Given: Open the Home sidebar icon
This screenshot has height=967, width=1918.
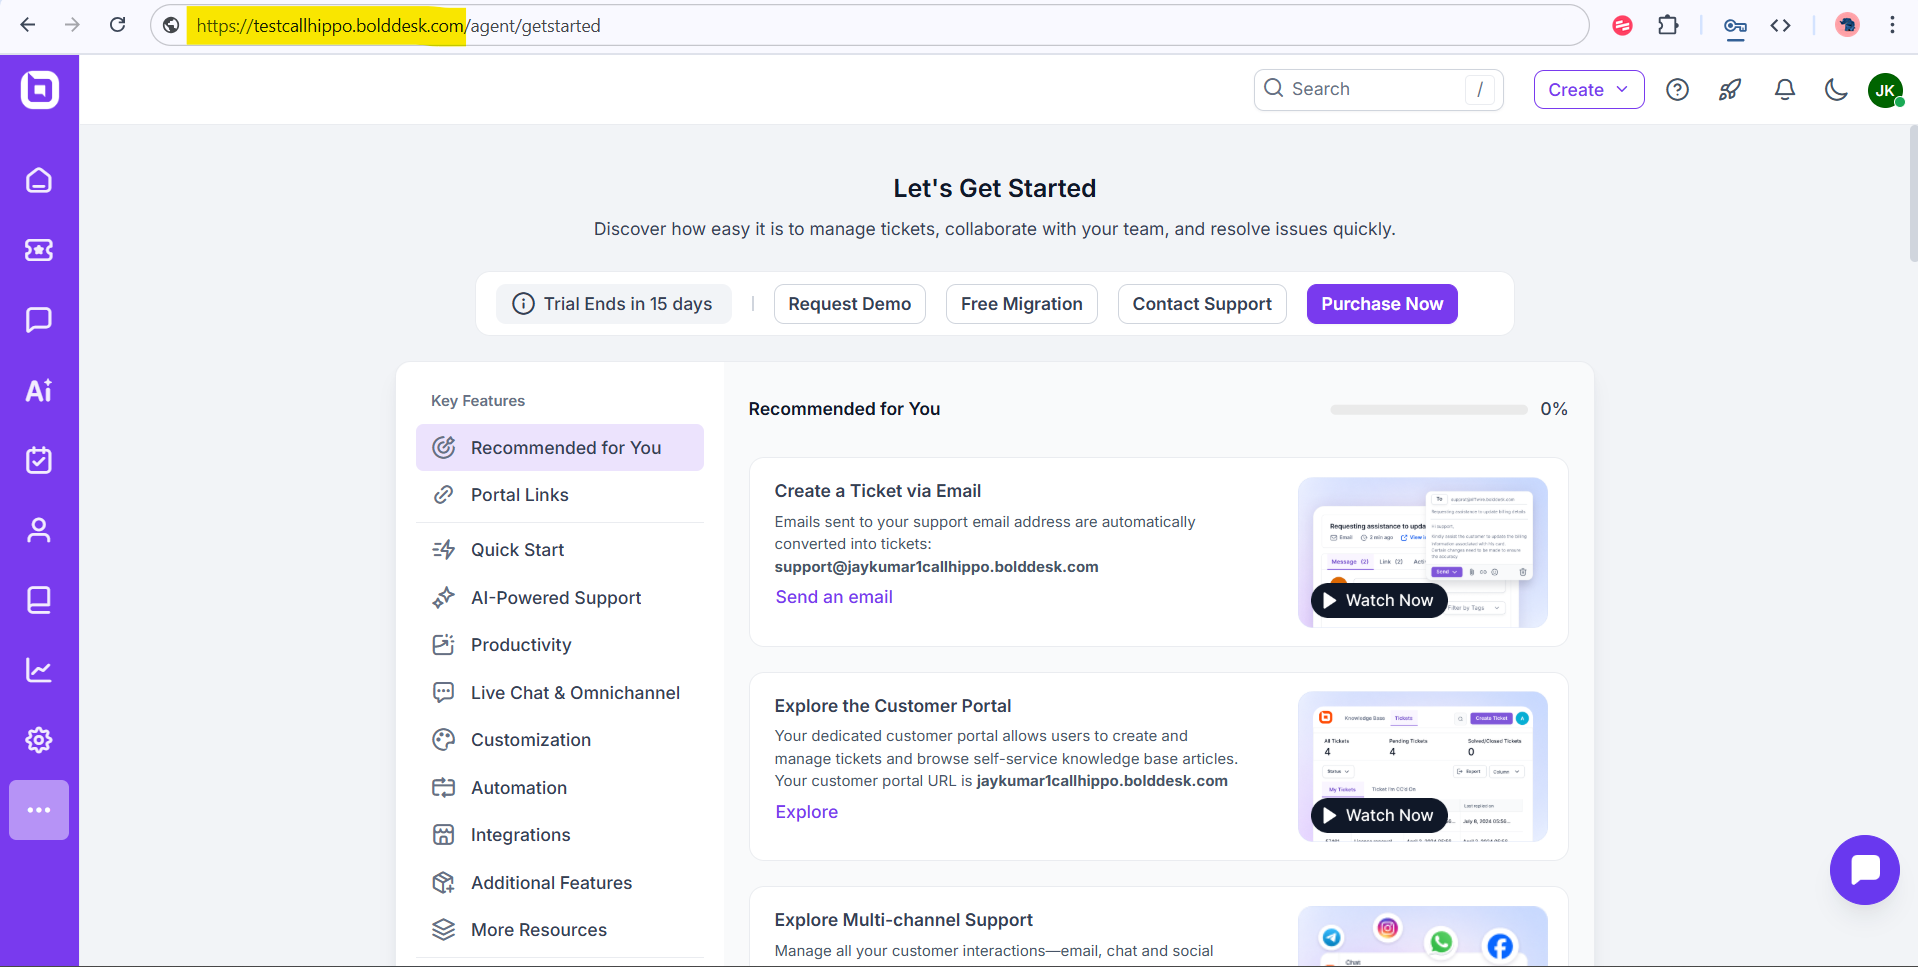Looking at the screenshot, I should pyautogui.click(x=39, y=180).
